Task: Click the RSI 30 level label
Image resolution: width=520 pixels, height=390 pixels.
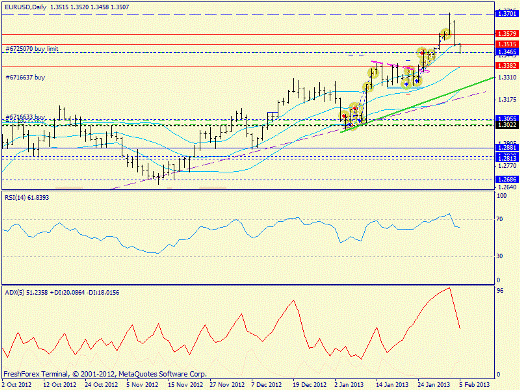Action: (500, 256)
